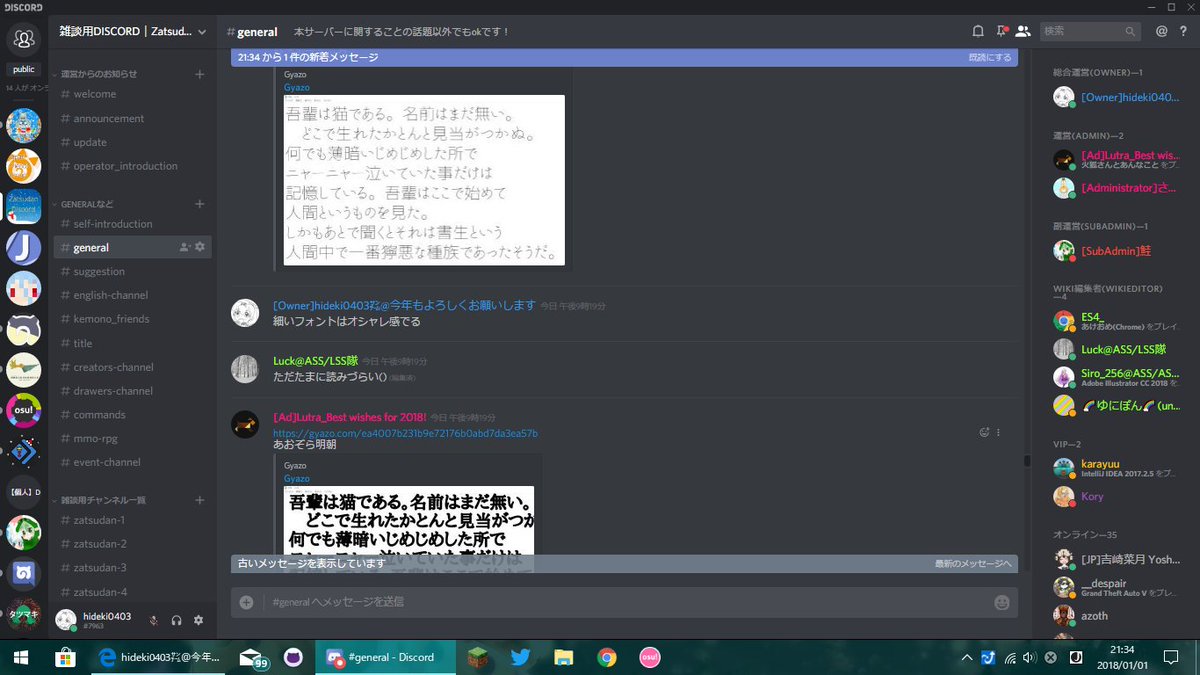Image resolution: width=1200 pixels, height=675 pixels.
Task: Open notification settings bell icon
Action: pyautogui.click(x=978, y=31)
